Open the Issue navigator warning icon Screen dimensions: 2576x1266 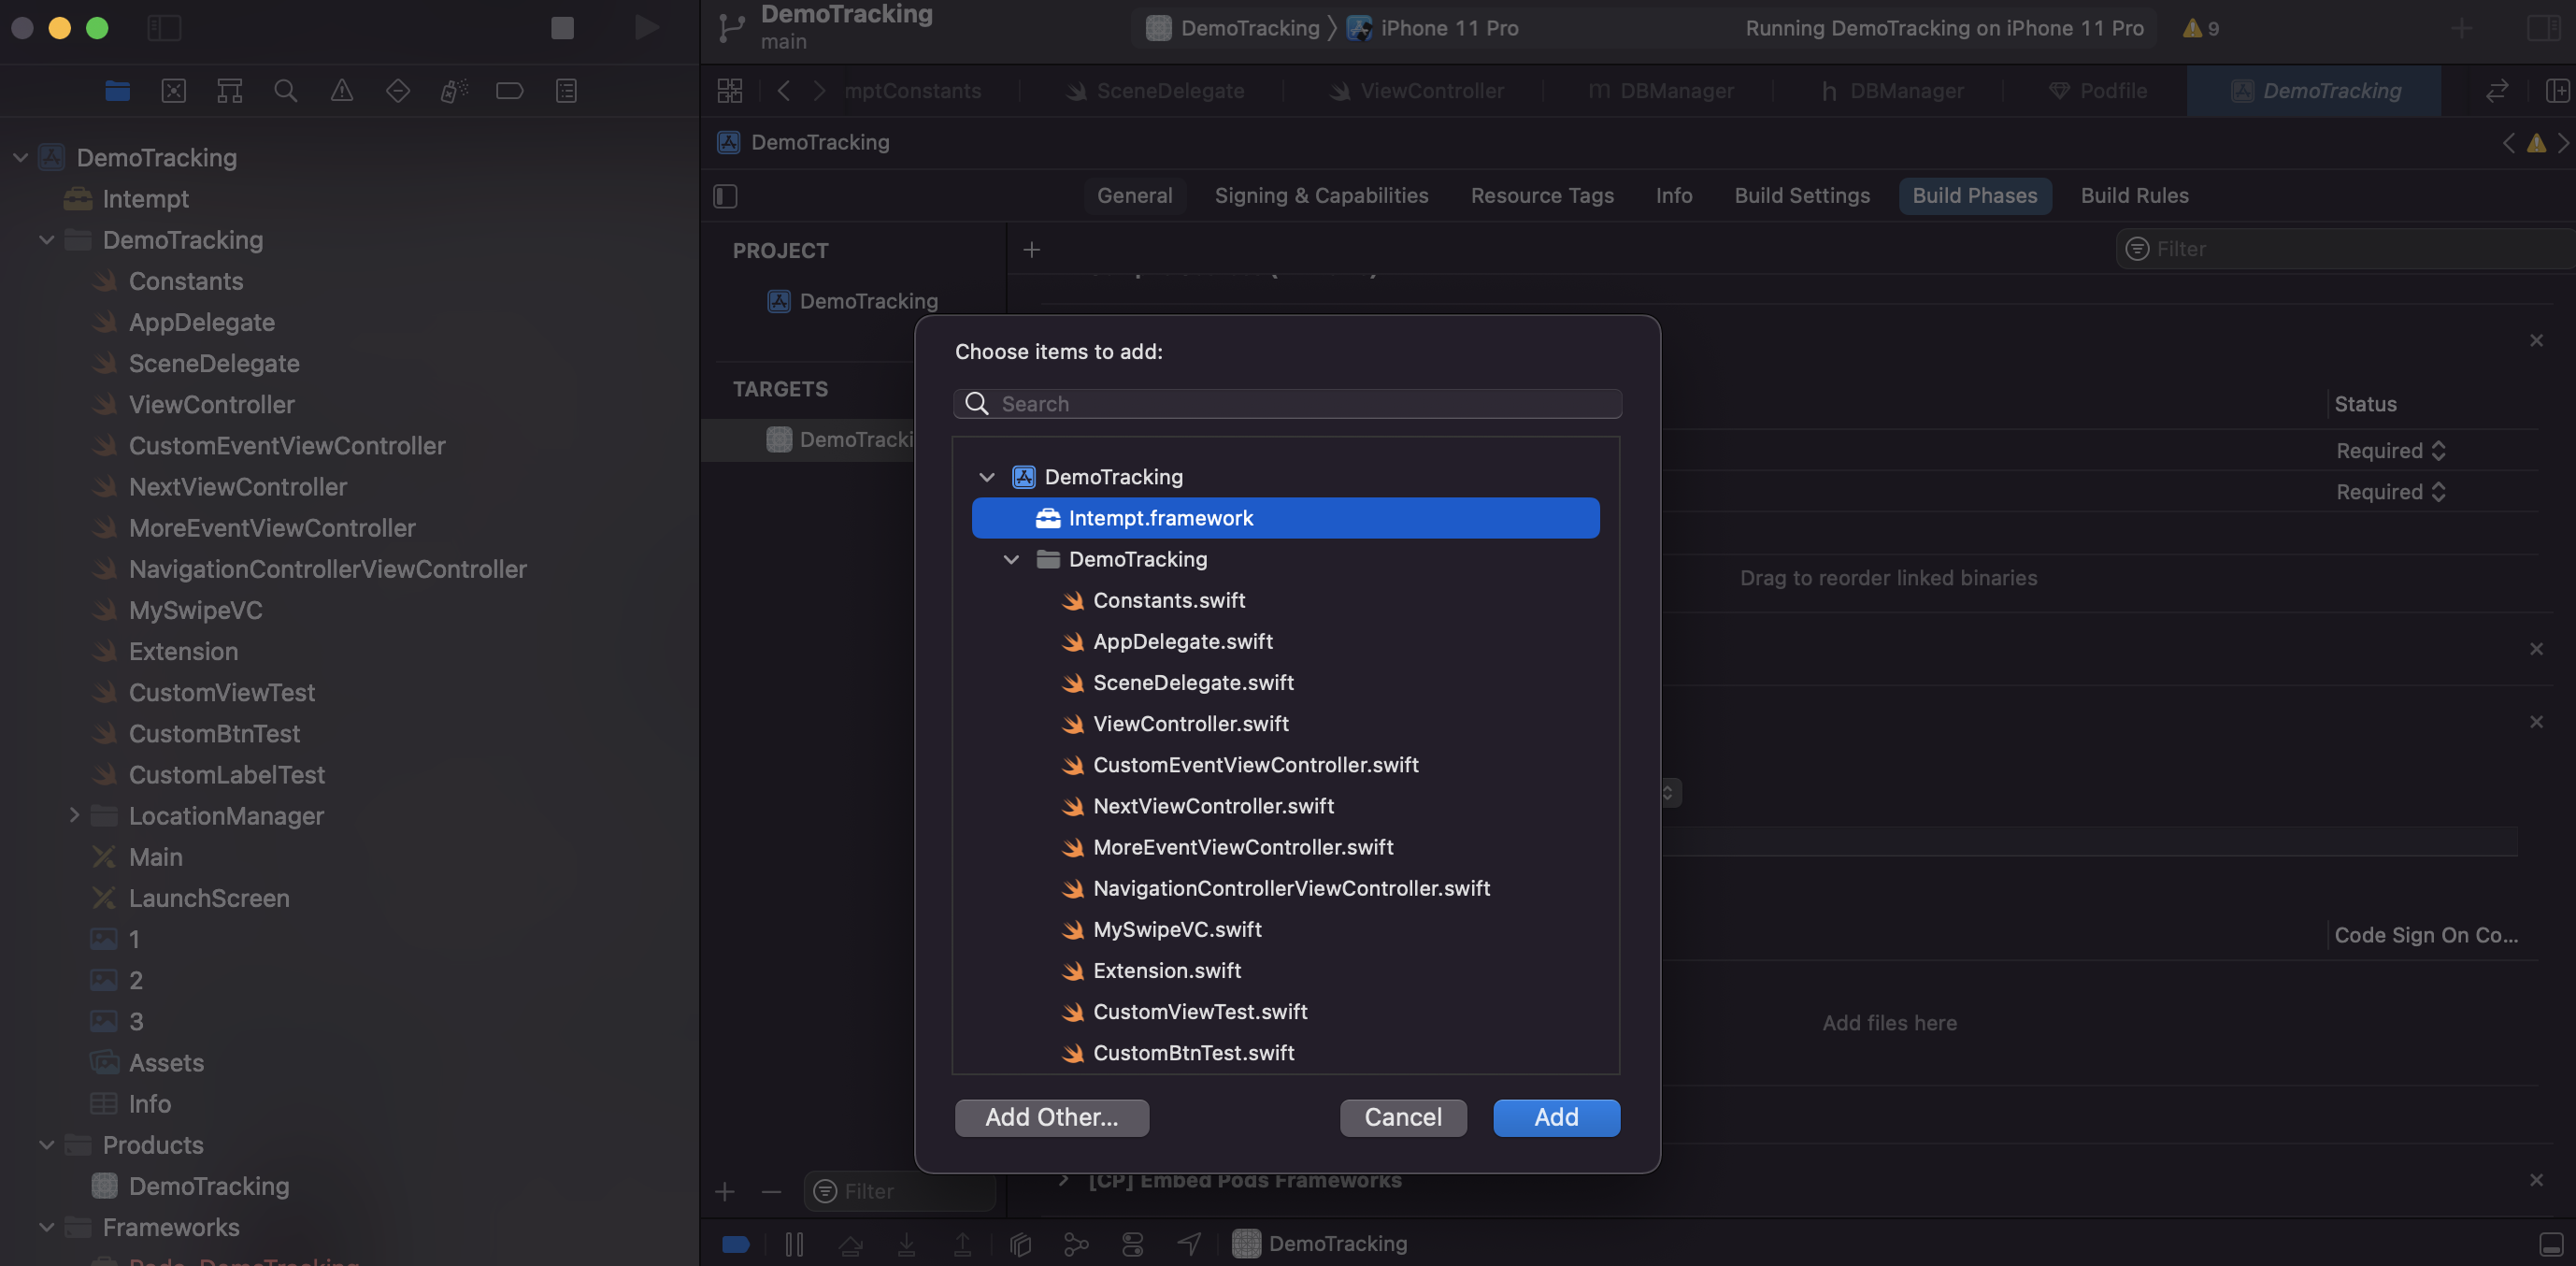[x=341, y=91]
